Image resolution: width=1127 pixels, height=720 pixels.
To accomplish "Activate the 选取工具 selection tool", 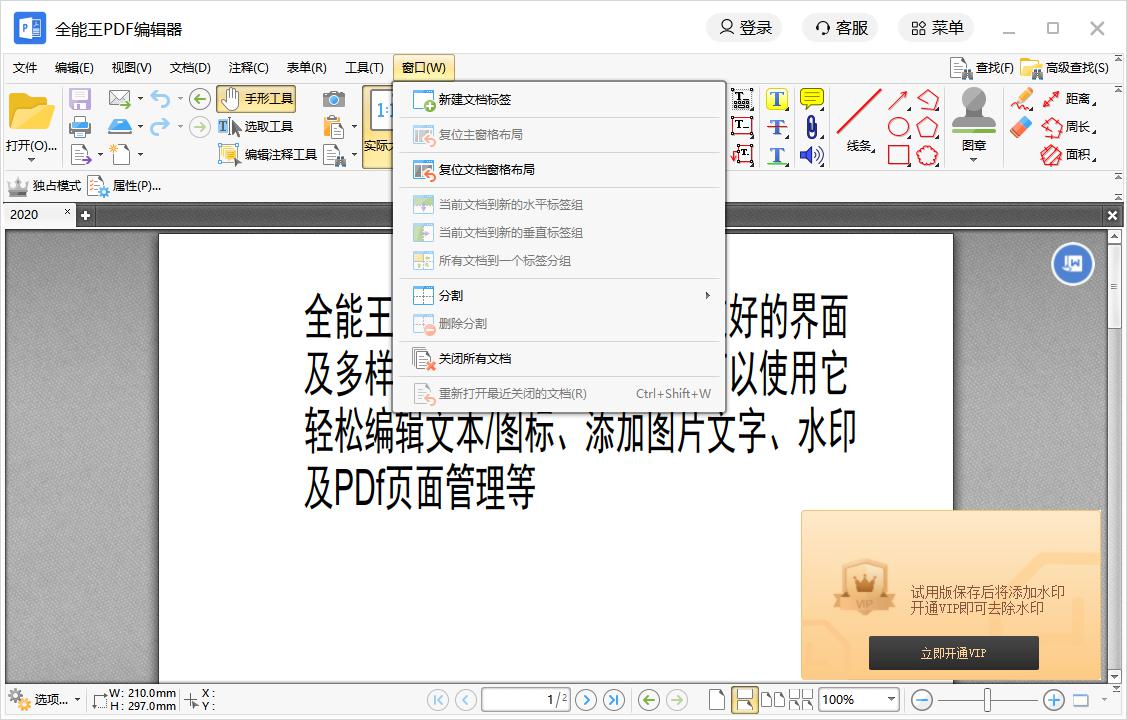I will tap(257, 127).
